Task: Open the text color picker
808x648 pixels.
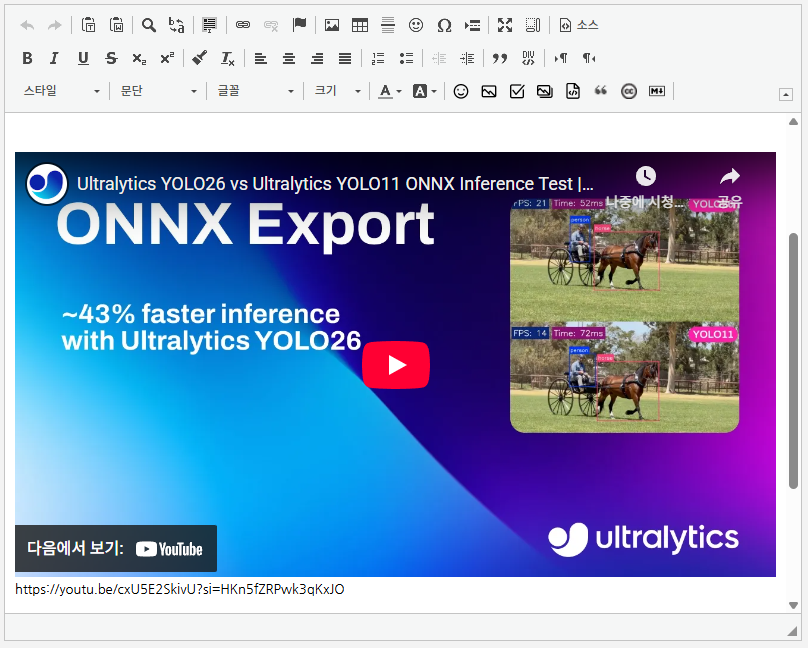Action: [389, 91]
